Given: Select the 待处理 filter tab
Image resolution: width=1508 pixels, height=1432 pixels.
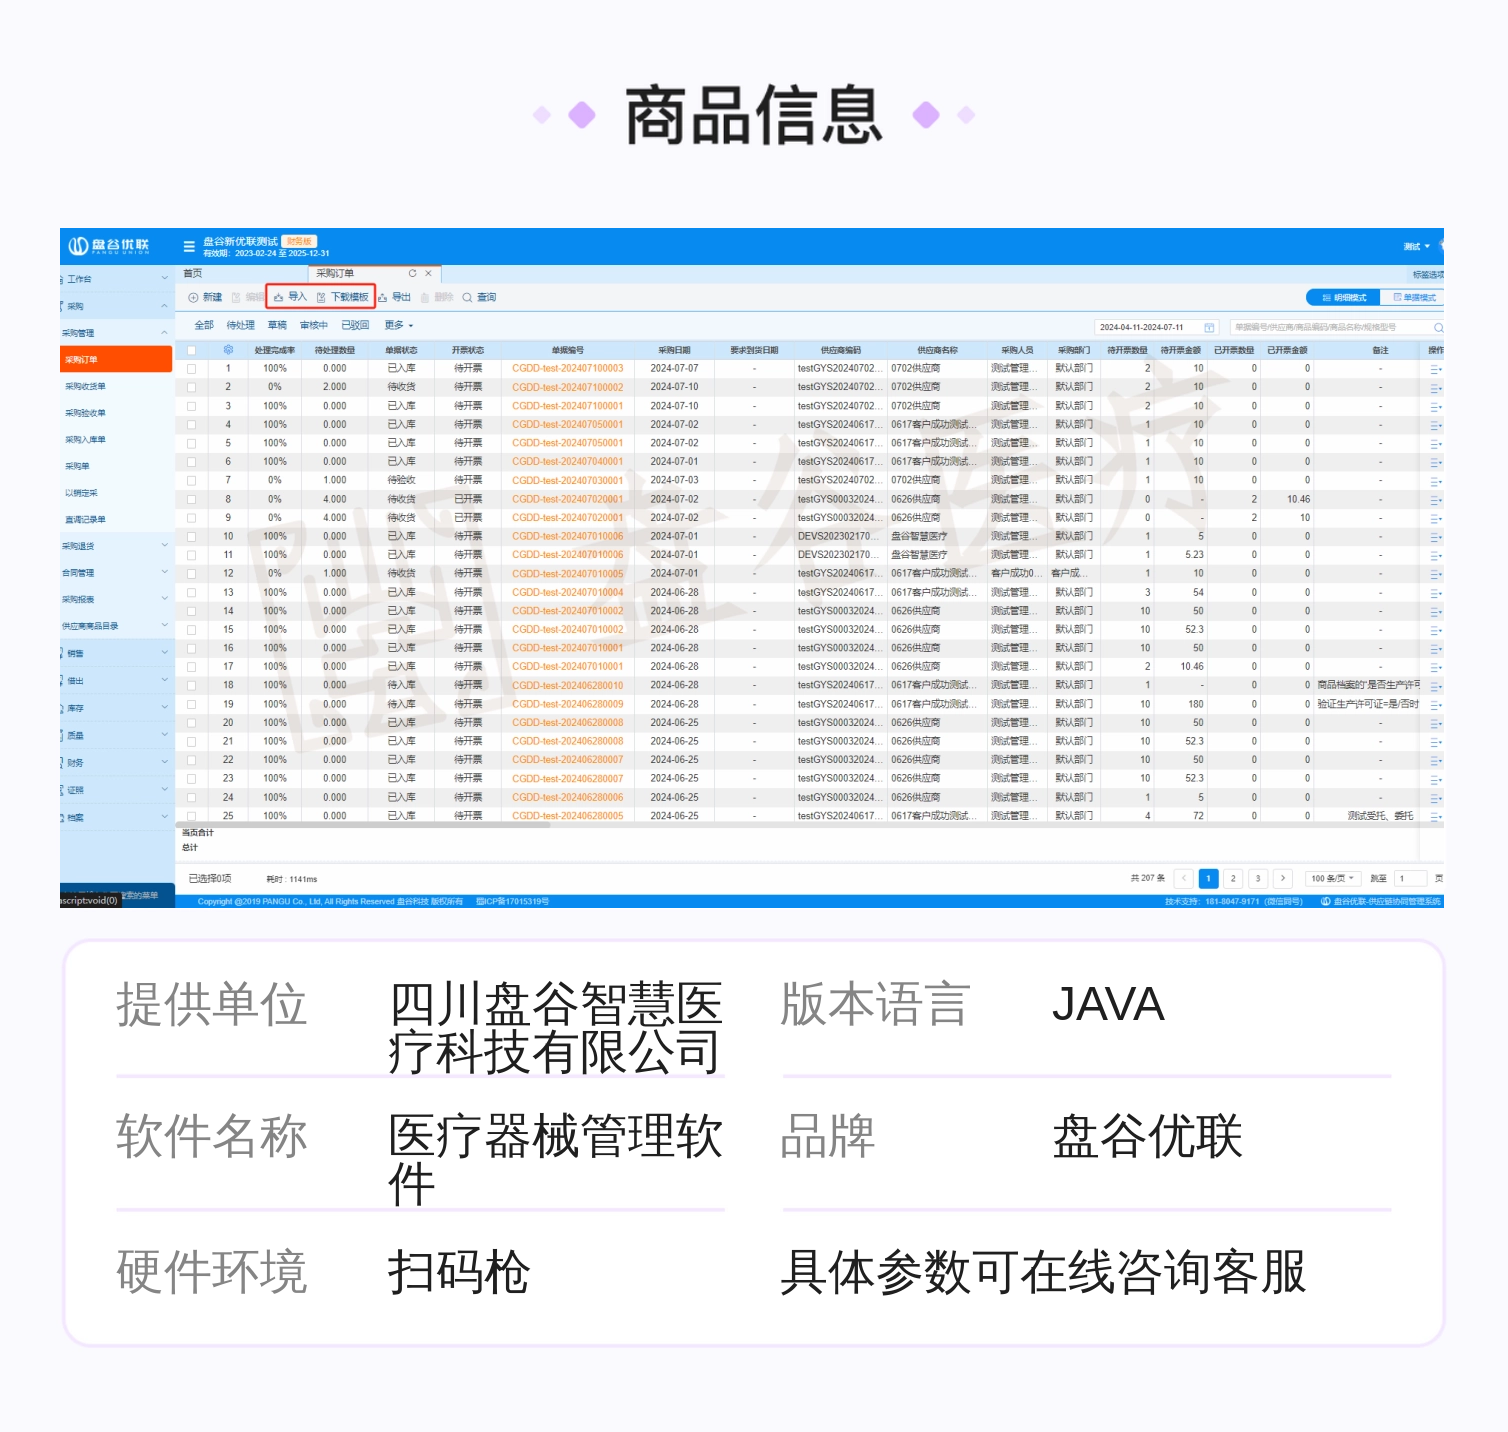Looking at the screenshot, I should click(241, 325).
